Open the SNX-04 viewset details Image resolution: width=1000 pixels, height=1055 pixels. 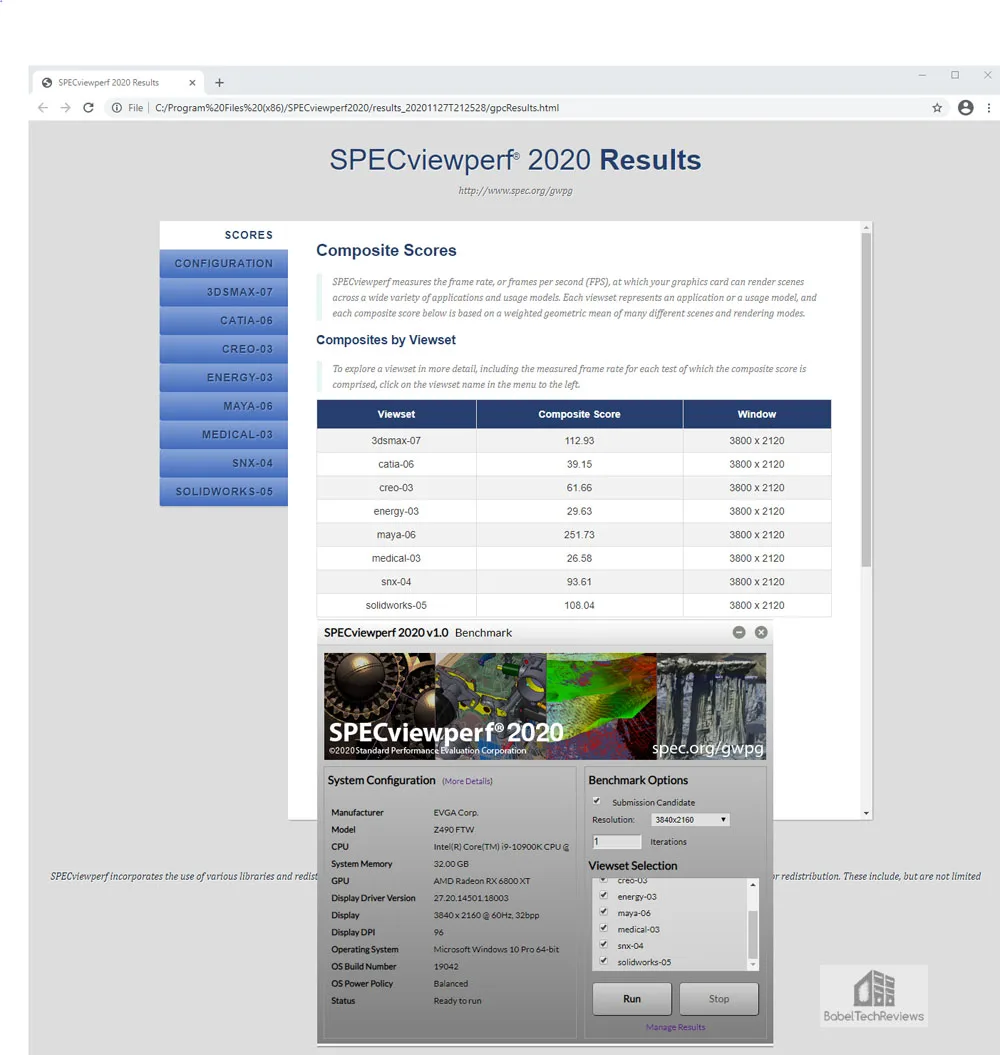click(223, 463)
